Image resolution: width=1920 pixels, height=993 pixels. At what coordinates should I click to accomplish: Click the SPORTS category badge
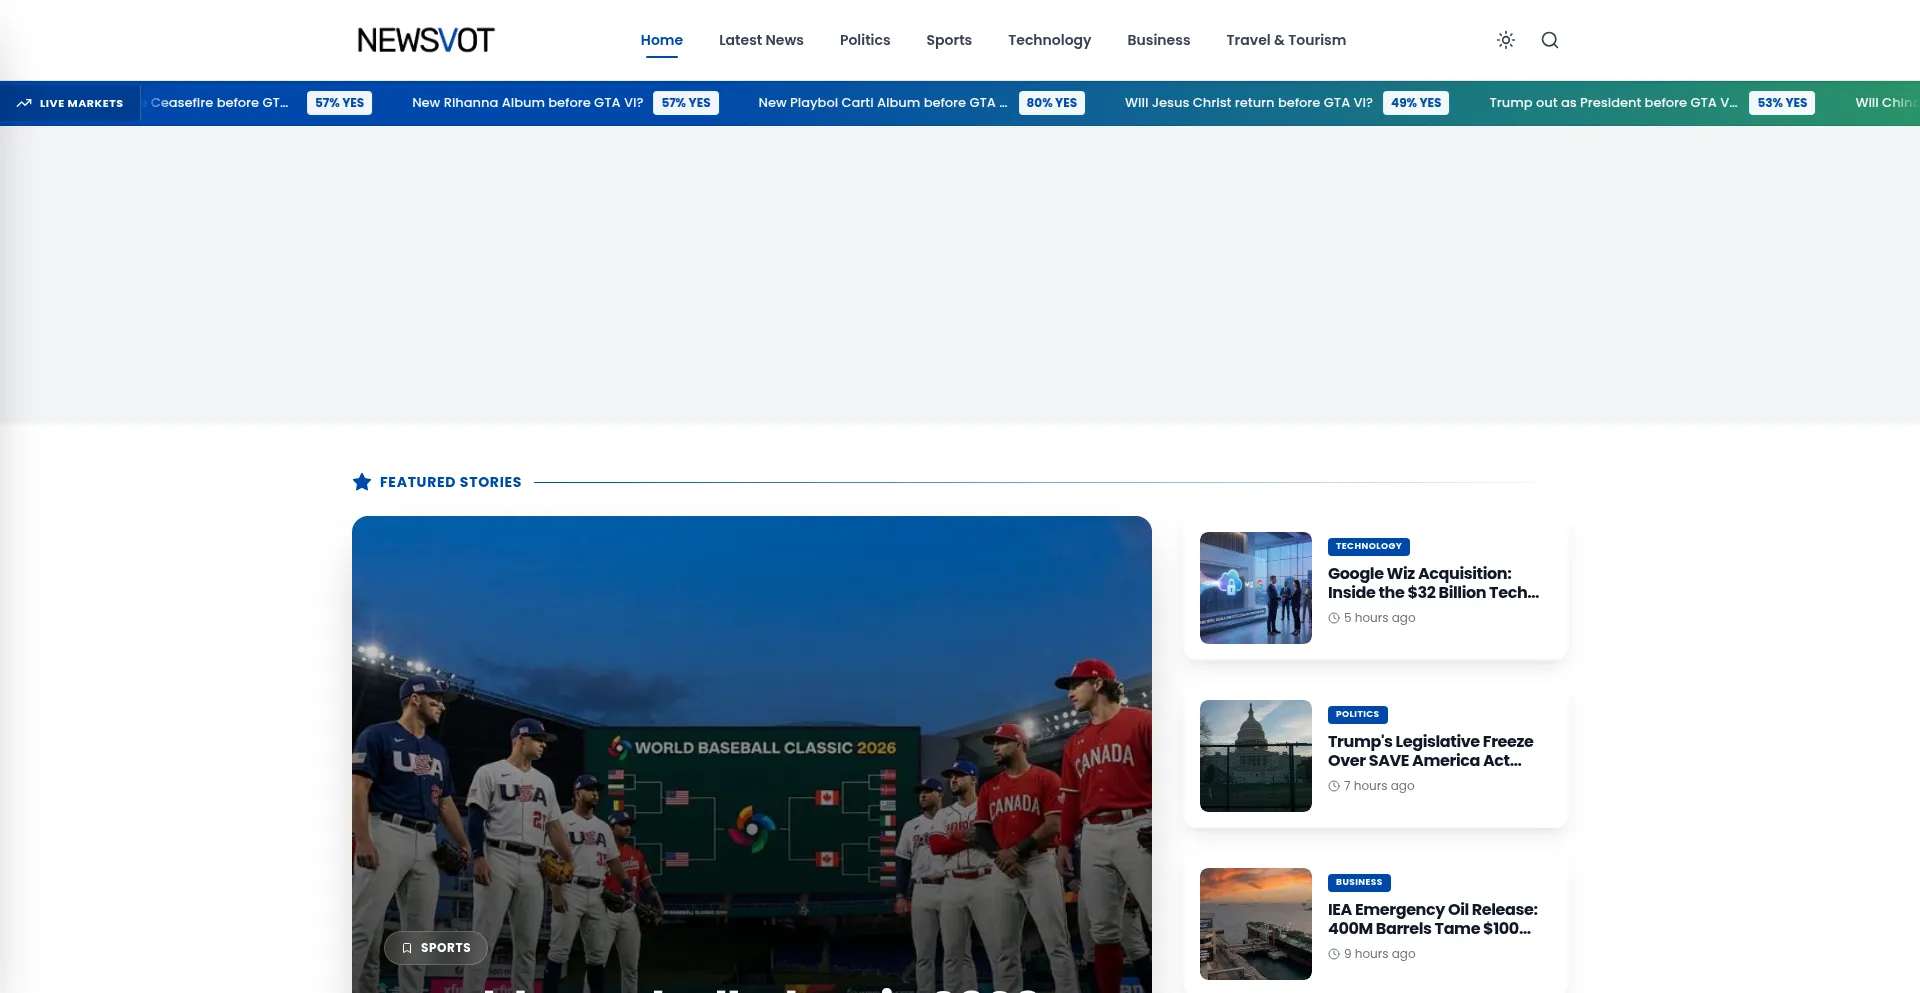point(436,948)
